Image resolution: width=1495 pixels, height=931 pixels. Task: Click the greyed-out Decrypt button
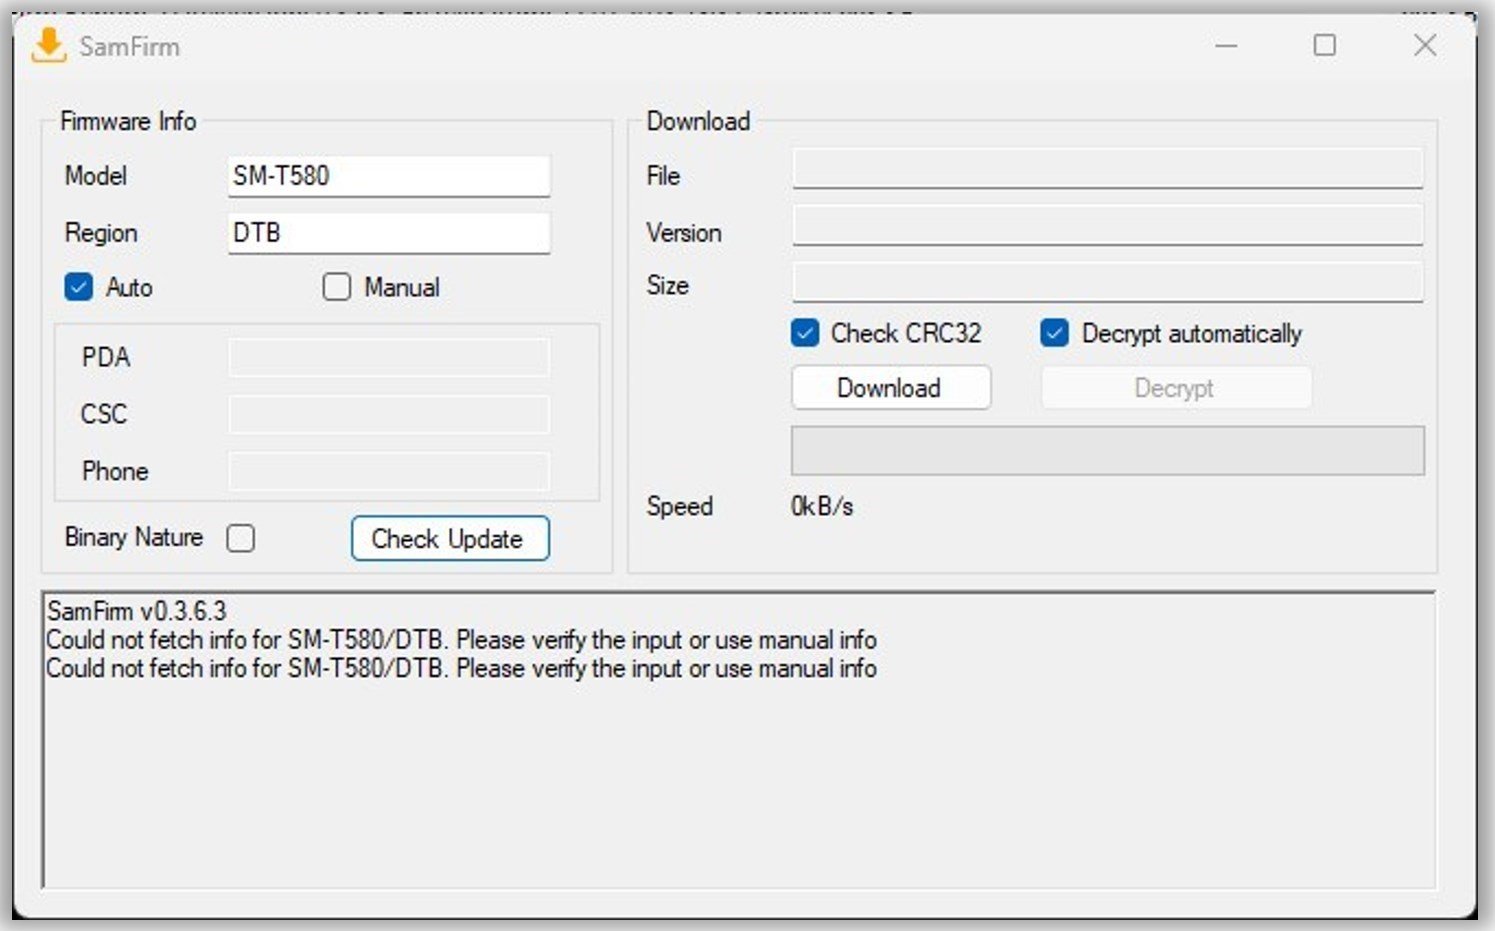click(x=1175, y=388)
